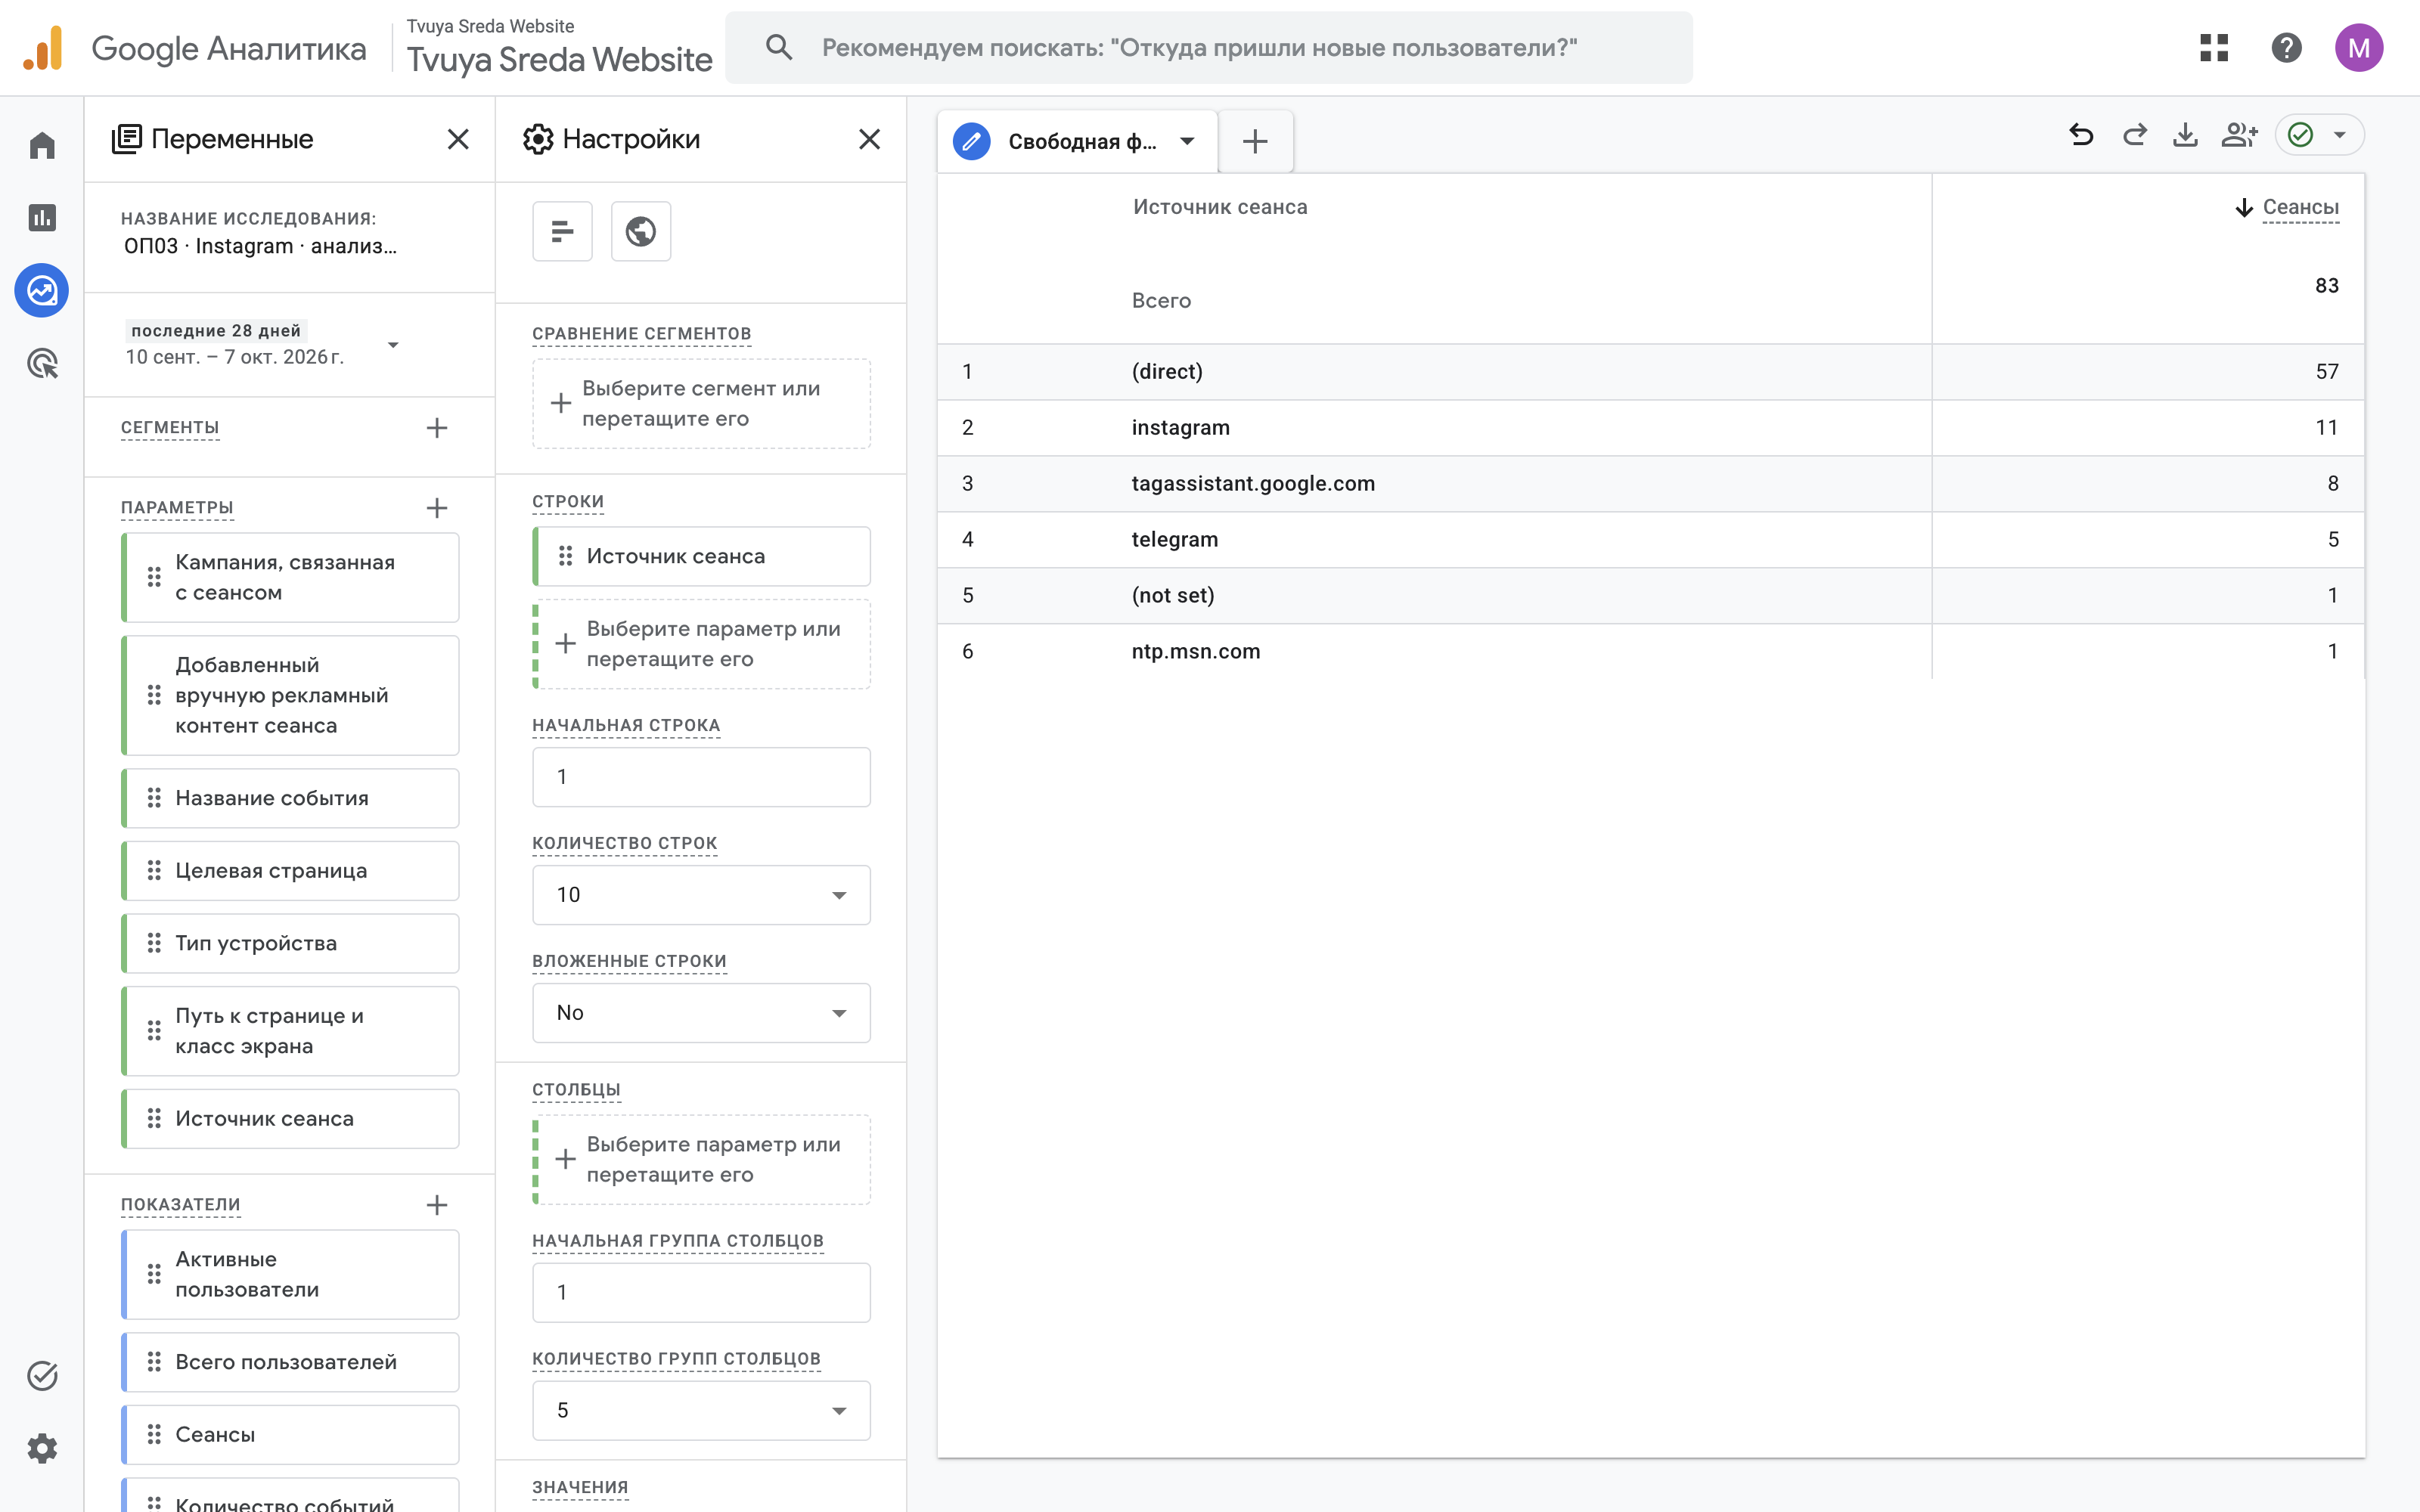Open the Вложенные строки dropdown
Screen dimensions: 2420x1512
point(701,1013)
